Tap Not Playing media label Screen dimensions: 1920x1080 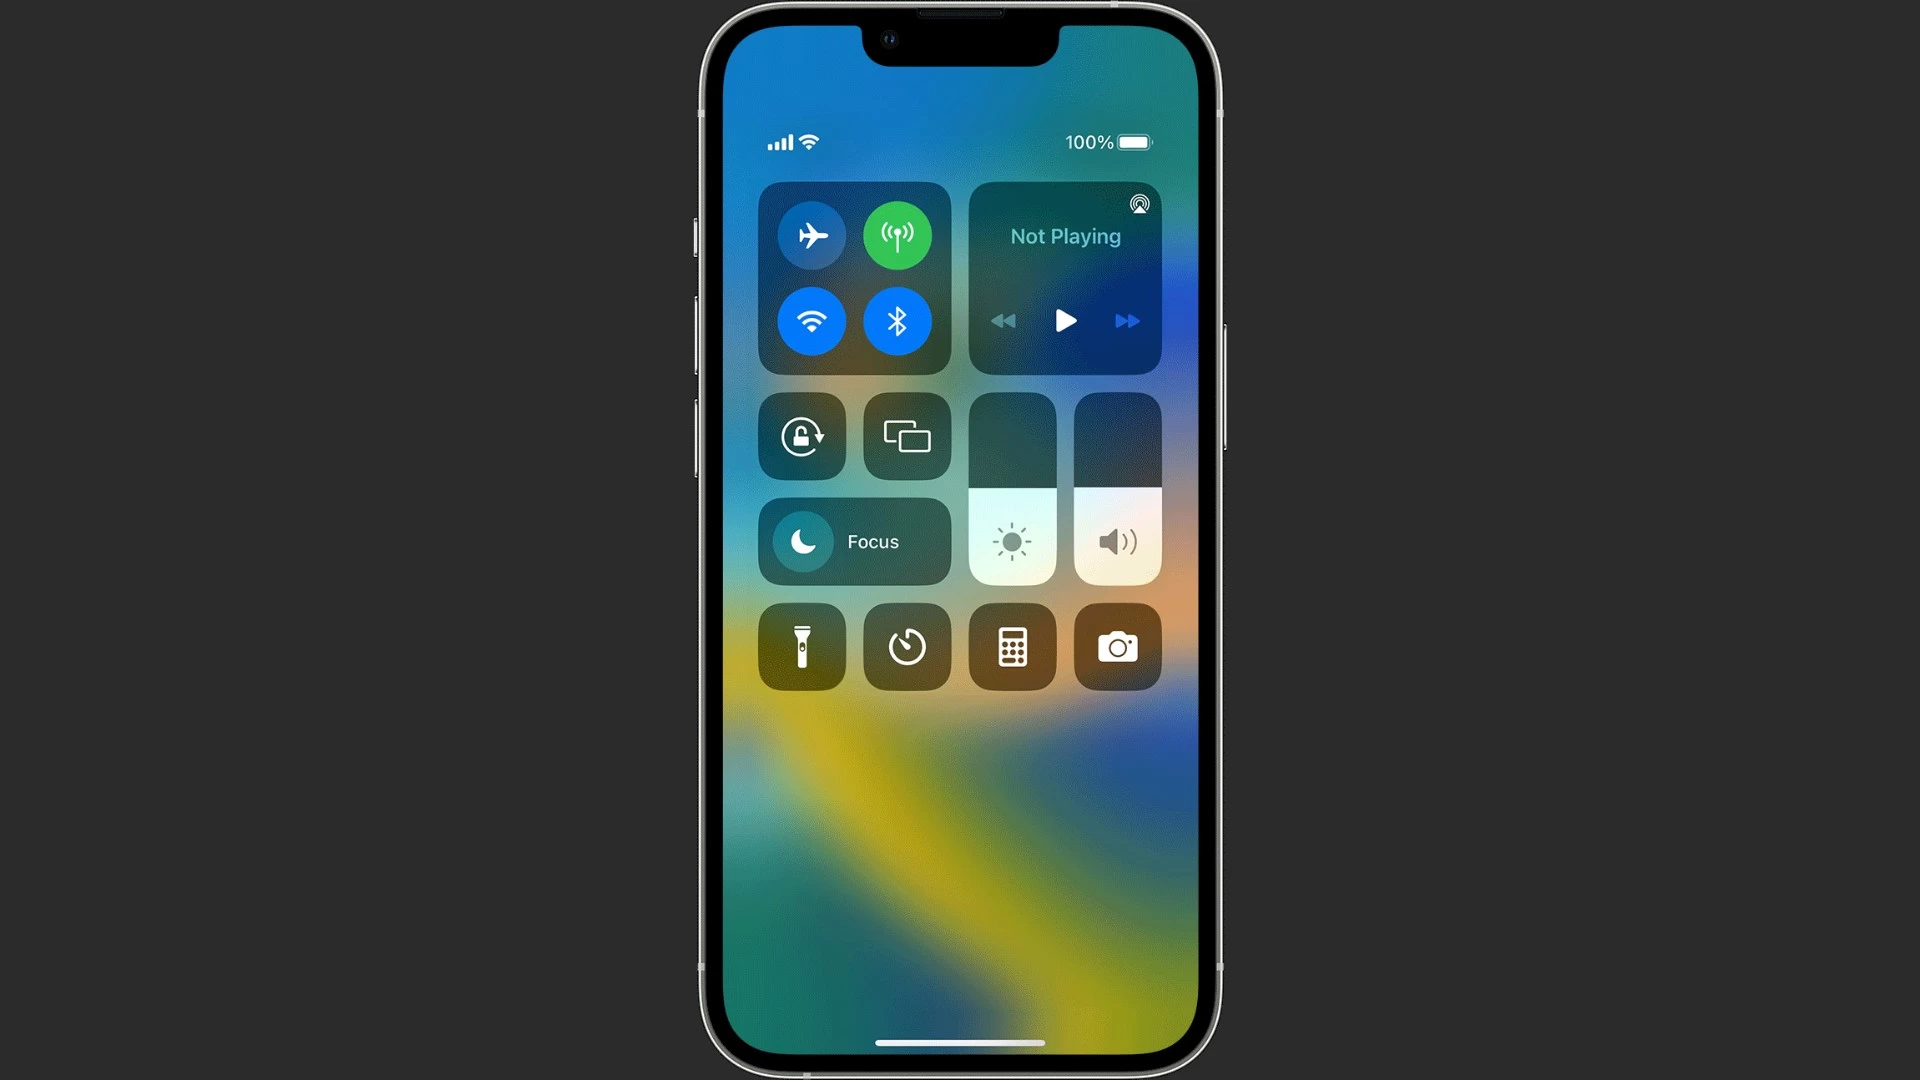pyautogui.click(x=1063, y=235)
